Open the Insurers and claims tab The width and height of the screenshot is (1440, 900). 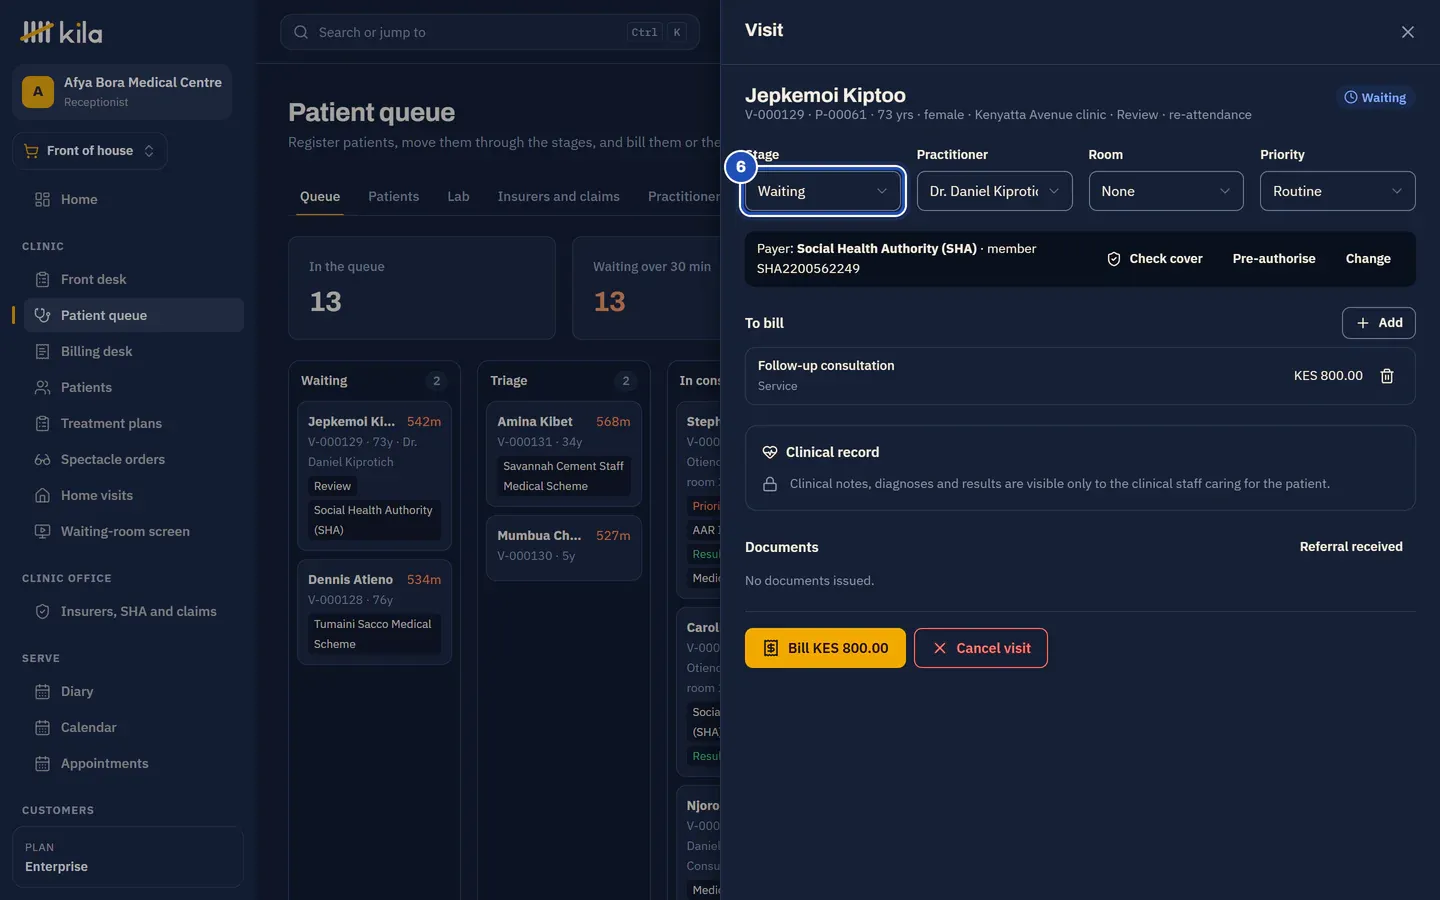pos(559,196)
